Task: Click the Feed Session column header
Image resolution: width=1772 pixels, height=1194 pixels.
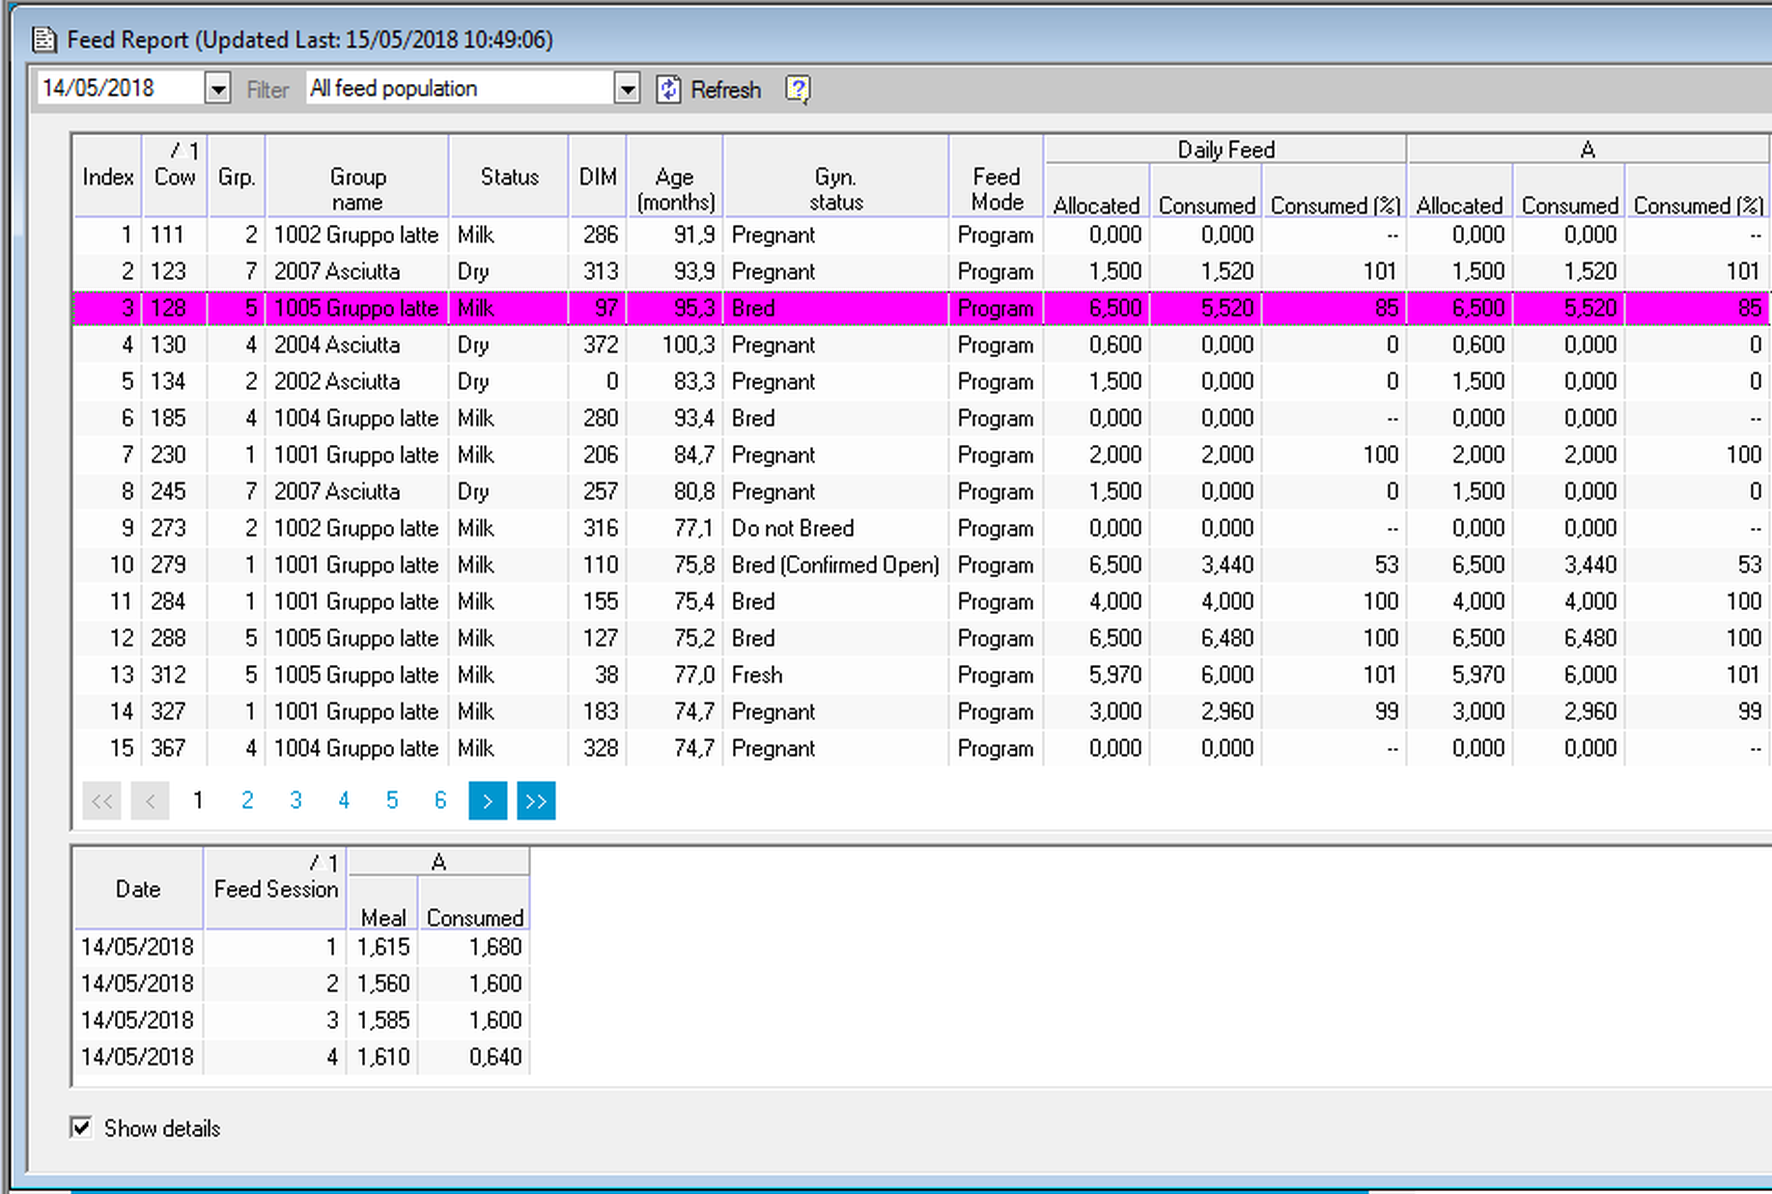Action: 275,889
